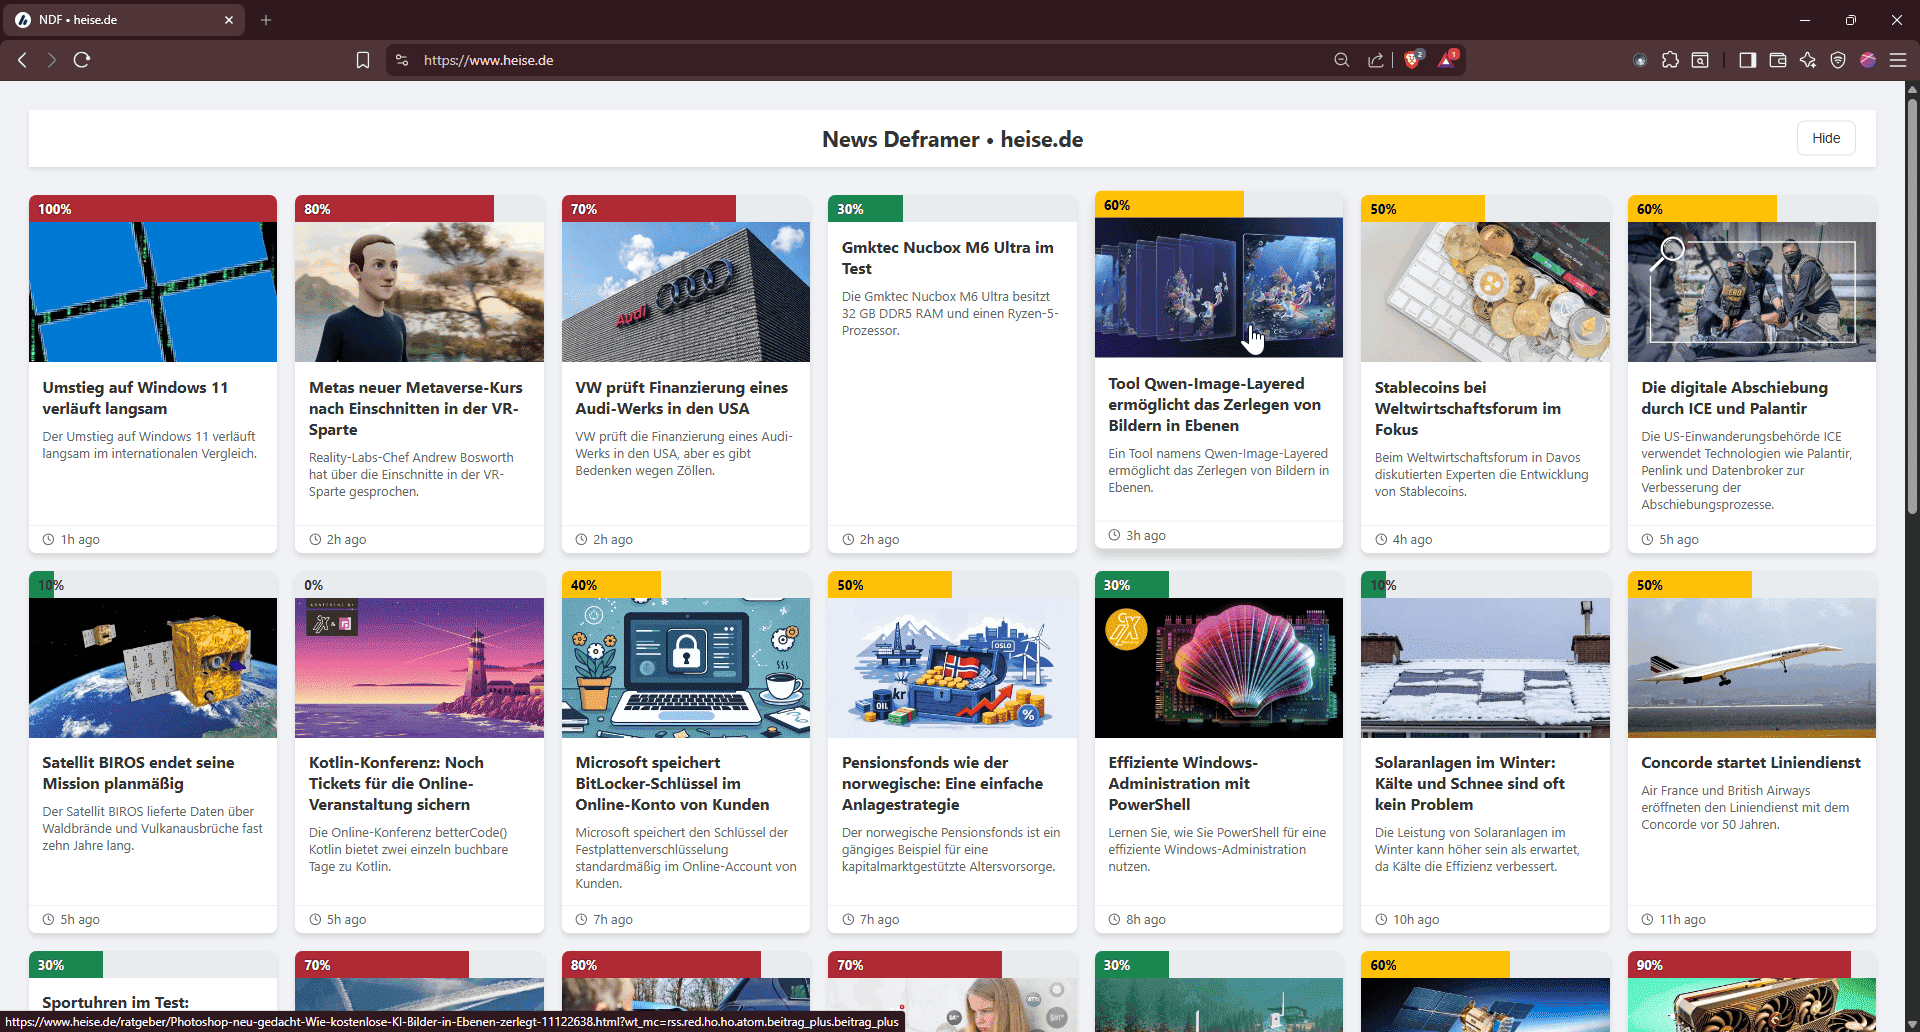Click the Brave Rewards triangle icon
The width and height of the screenshot is (1920, 1032).
1447,60
